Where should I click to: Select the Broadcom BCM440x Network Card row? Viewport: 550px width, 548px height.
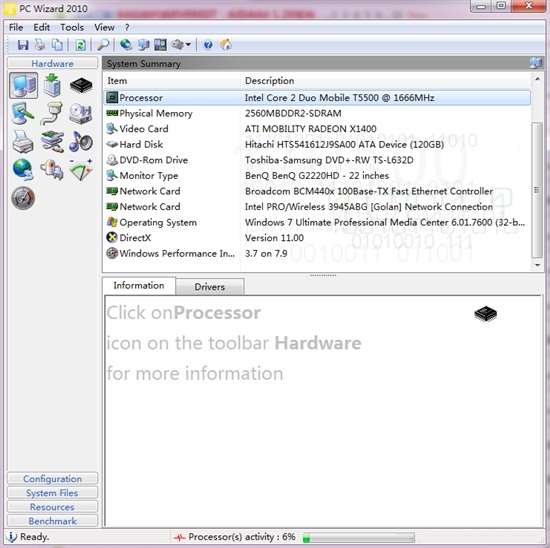(317, 191)
